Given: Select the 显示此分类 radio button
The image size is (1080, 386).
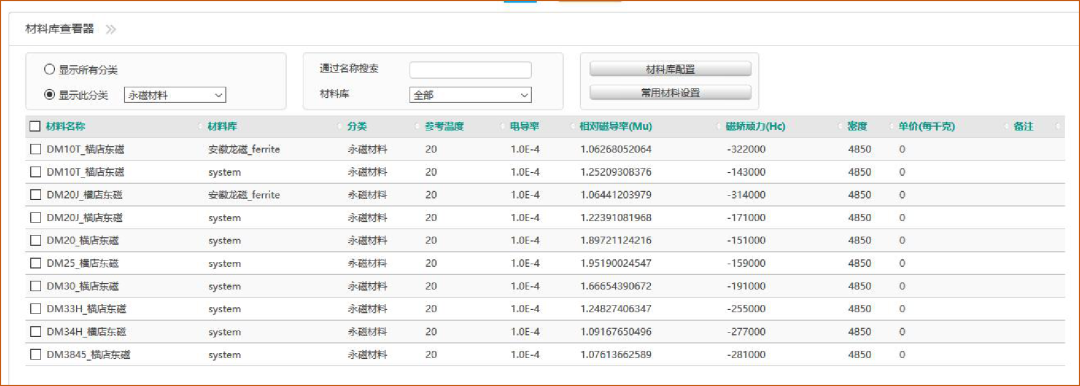Looking at the screenshot, I should tap(49, 95).
